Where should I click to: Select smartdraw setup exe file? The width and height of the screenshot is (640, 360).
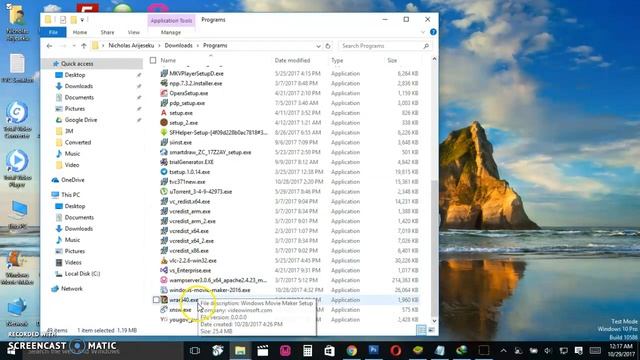[x=210, y=152]
